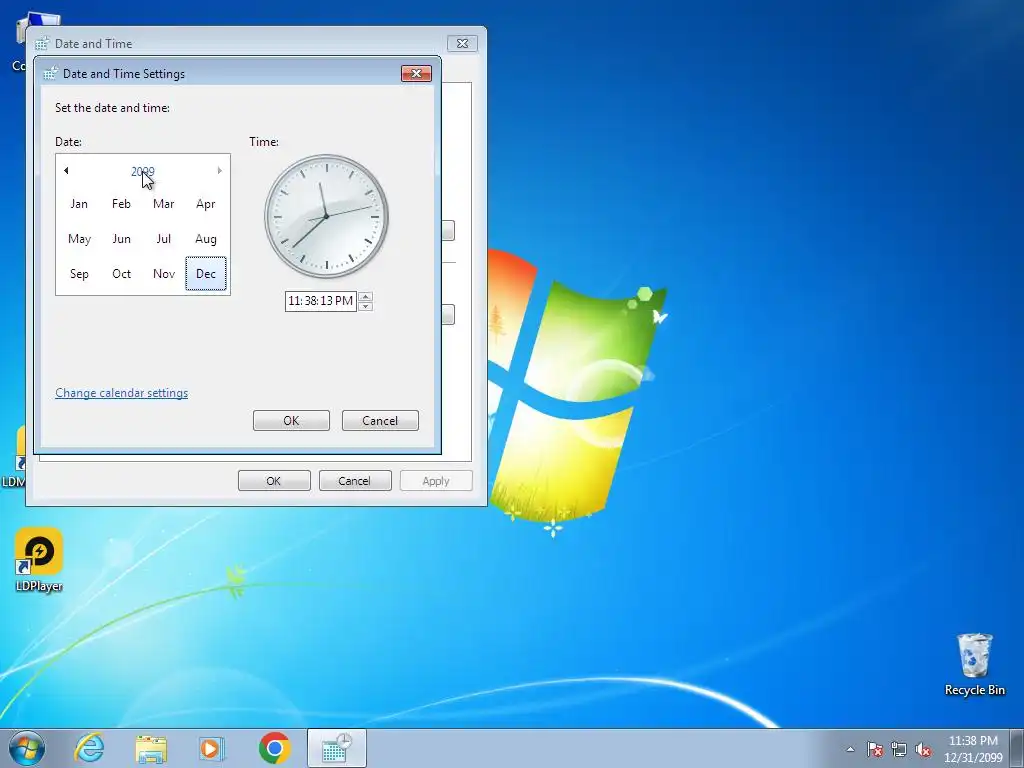Click Show desktop button at taskbar end

[x=1017, y=748]
